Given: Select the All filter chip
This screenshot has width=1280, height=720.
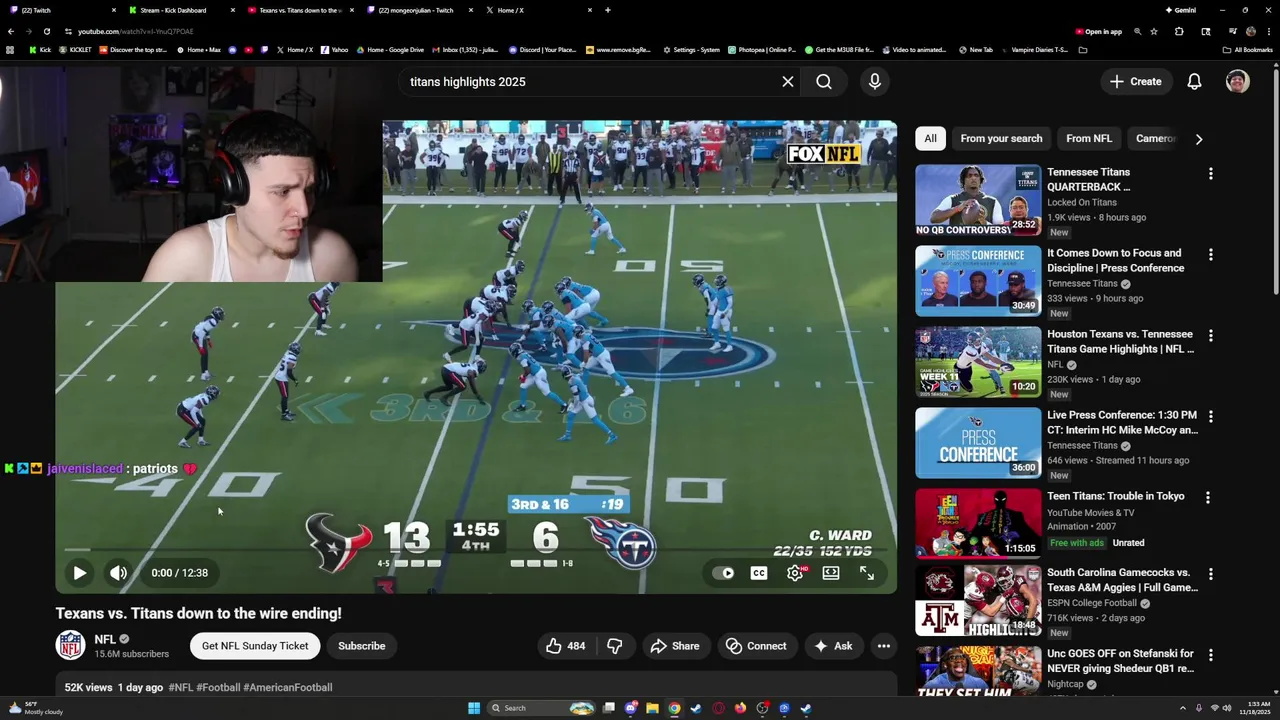Looking at the screenshot, I should (x=930, y=139).
